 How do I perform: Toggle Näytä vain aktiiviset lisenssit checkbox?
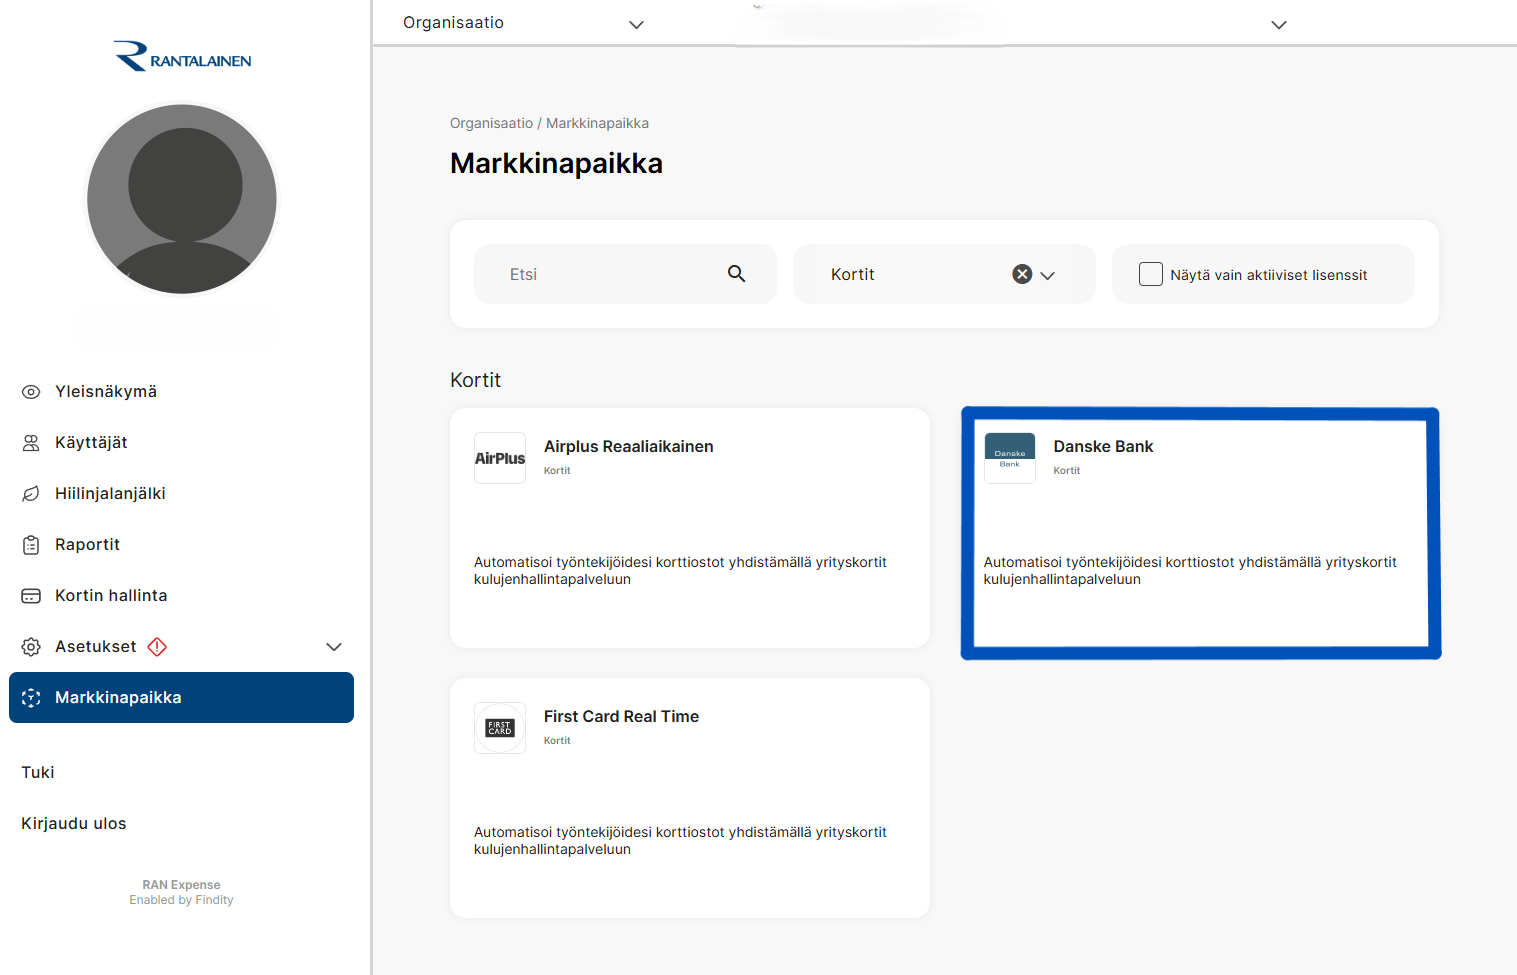[1151, 274]
